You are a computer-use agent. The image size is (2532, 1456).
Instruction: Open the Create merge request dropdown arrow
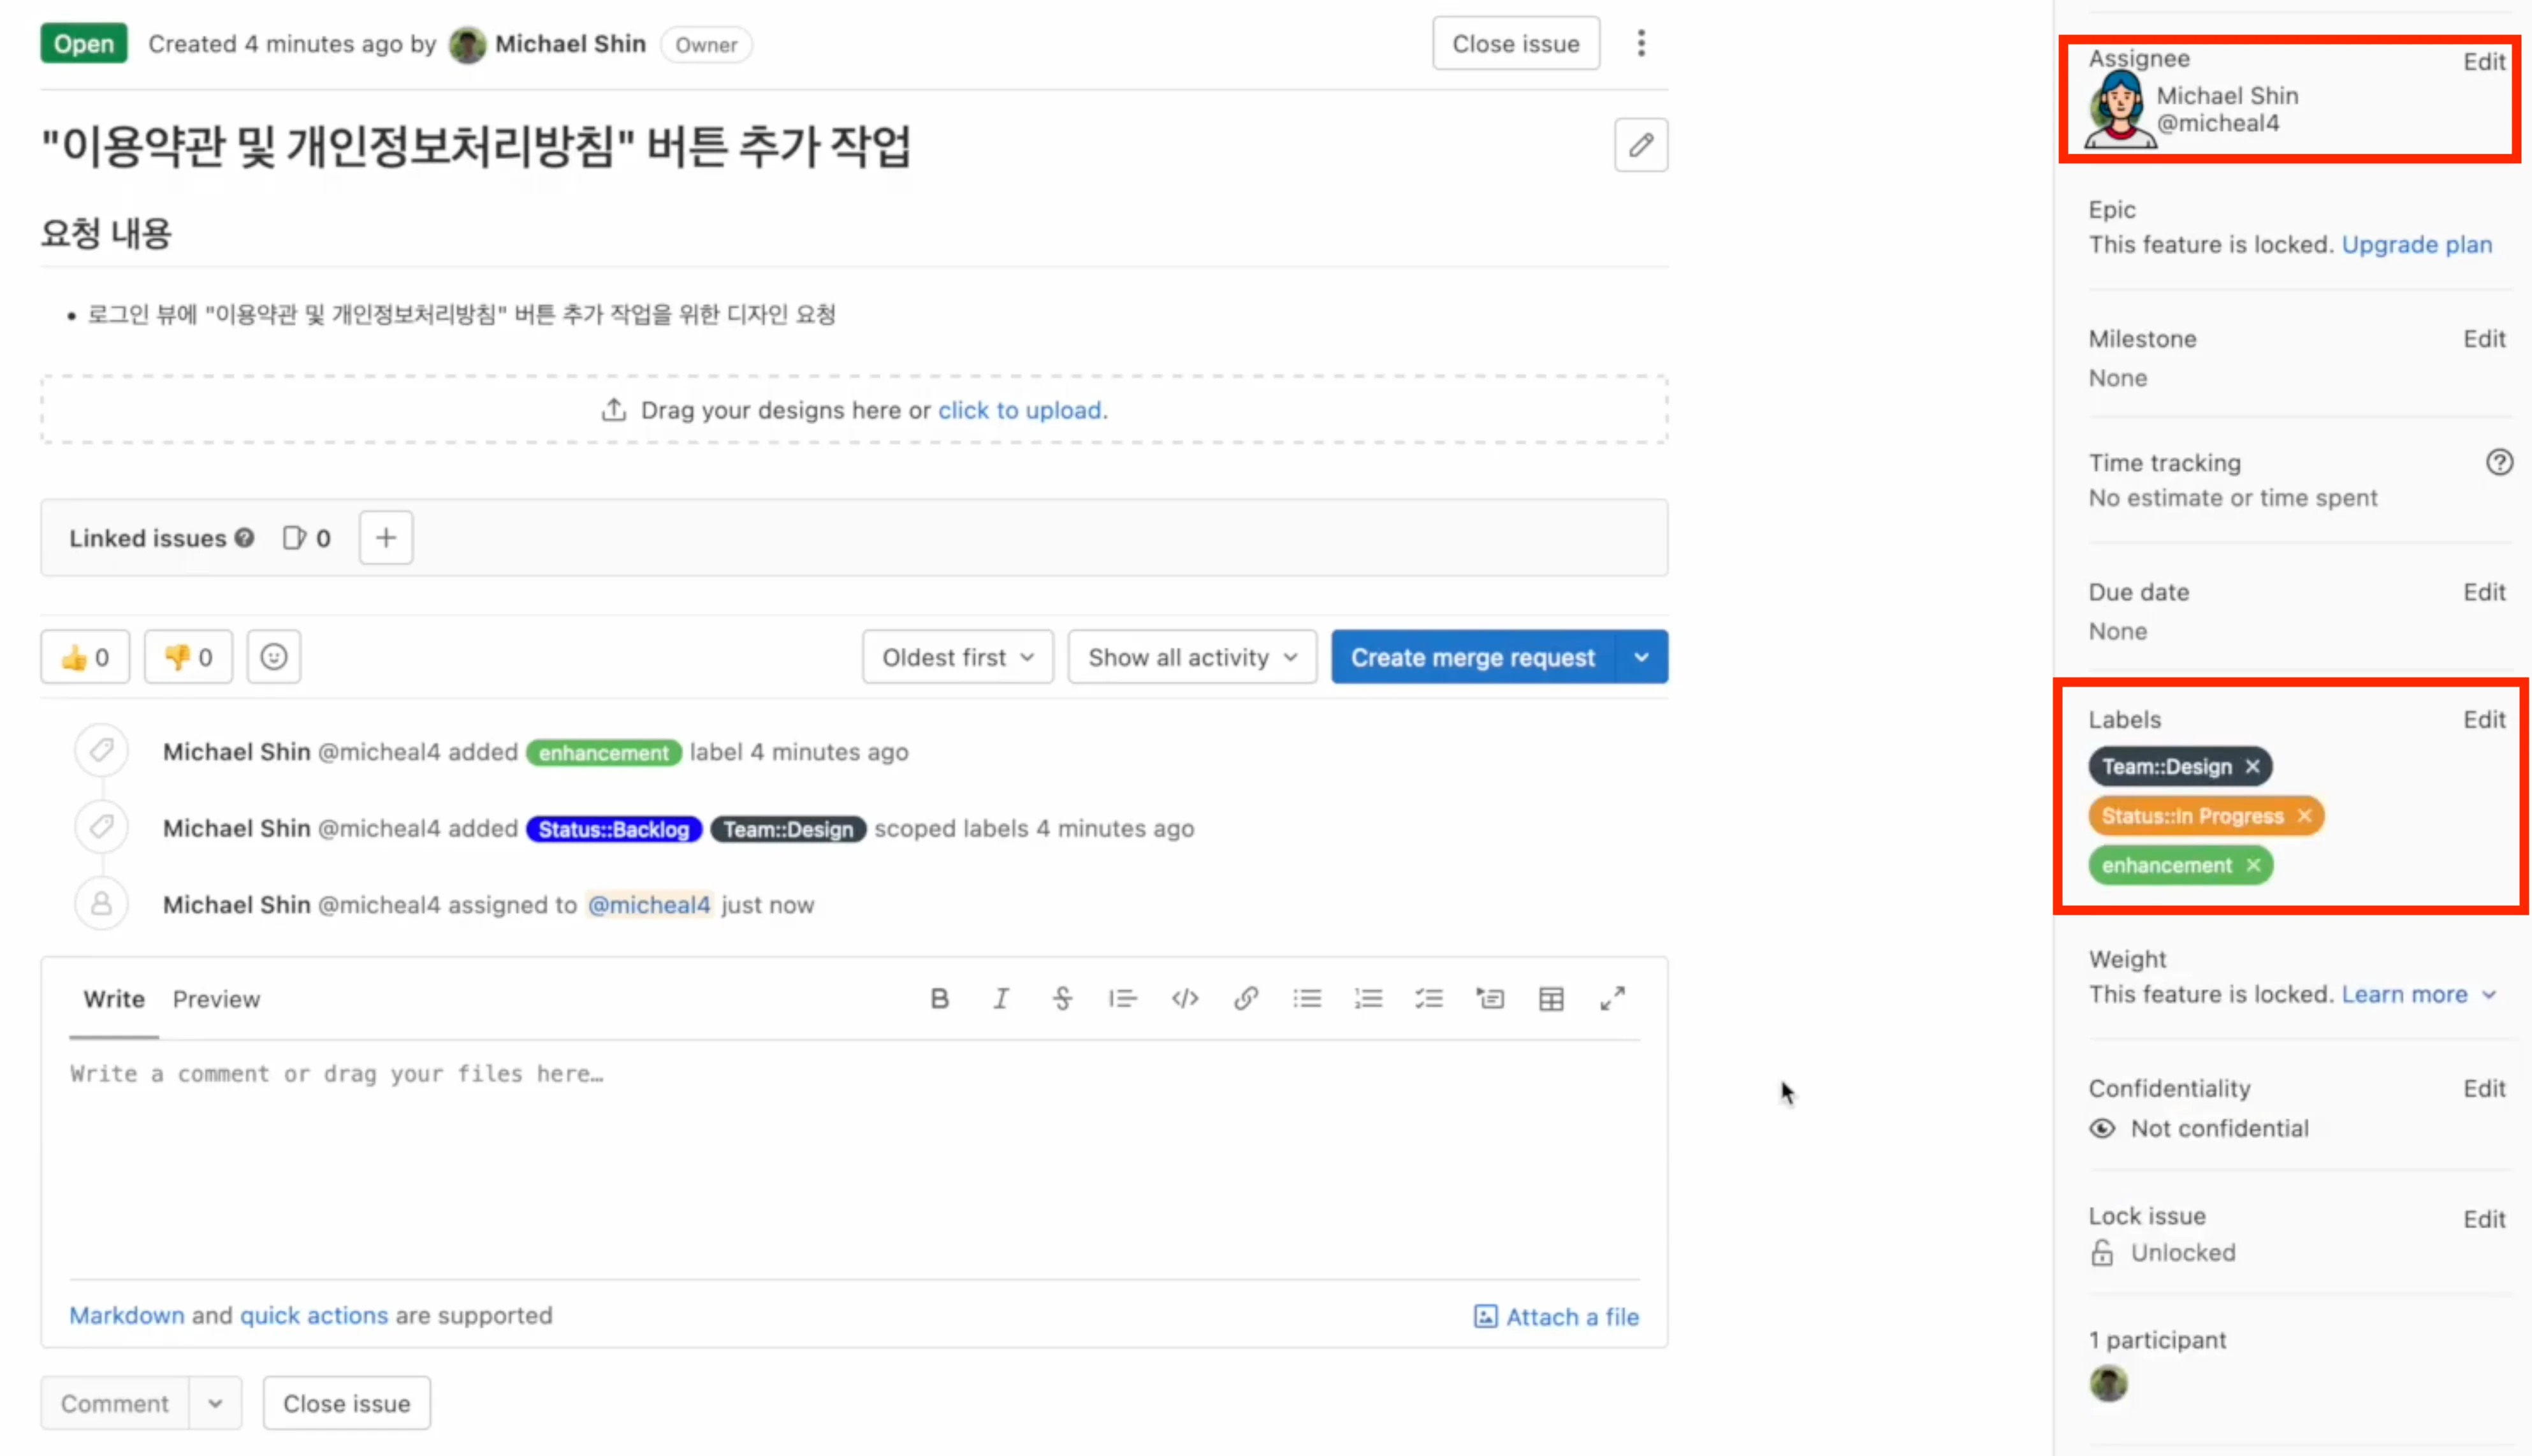1641,656
